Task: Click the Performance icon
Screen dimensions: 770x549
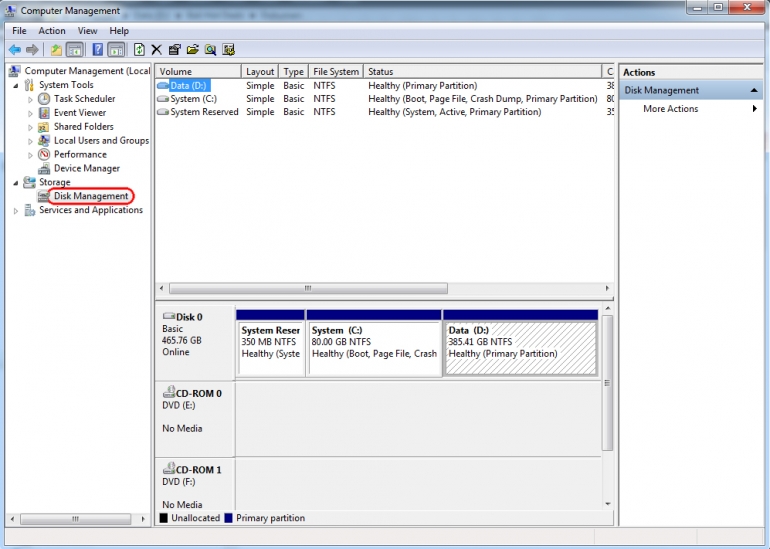Action: point(44,154)
